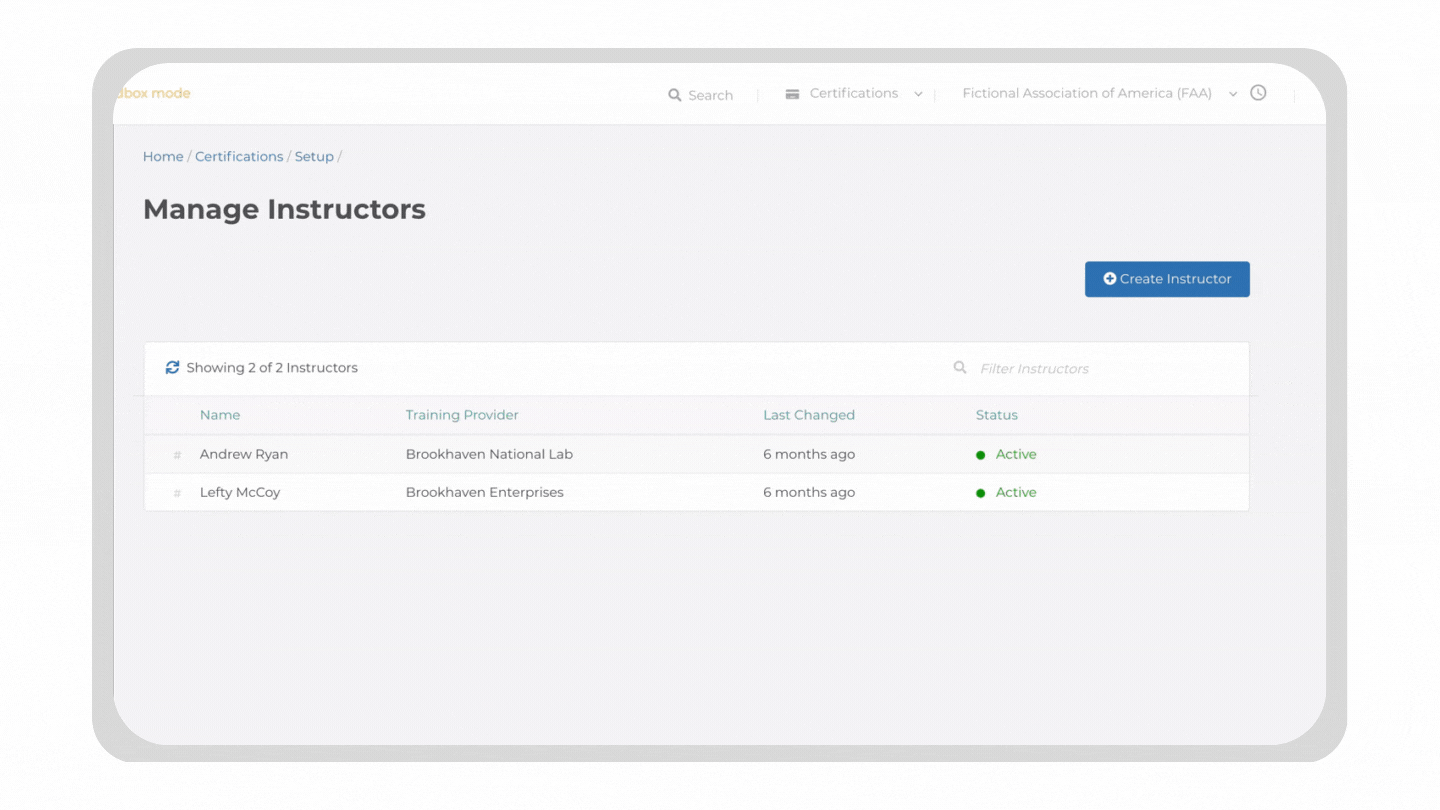The width and height of the screenshot is (1440, 810).
Task: Open the clock history icon
Action: coord(1258,93)
